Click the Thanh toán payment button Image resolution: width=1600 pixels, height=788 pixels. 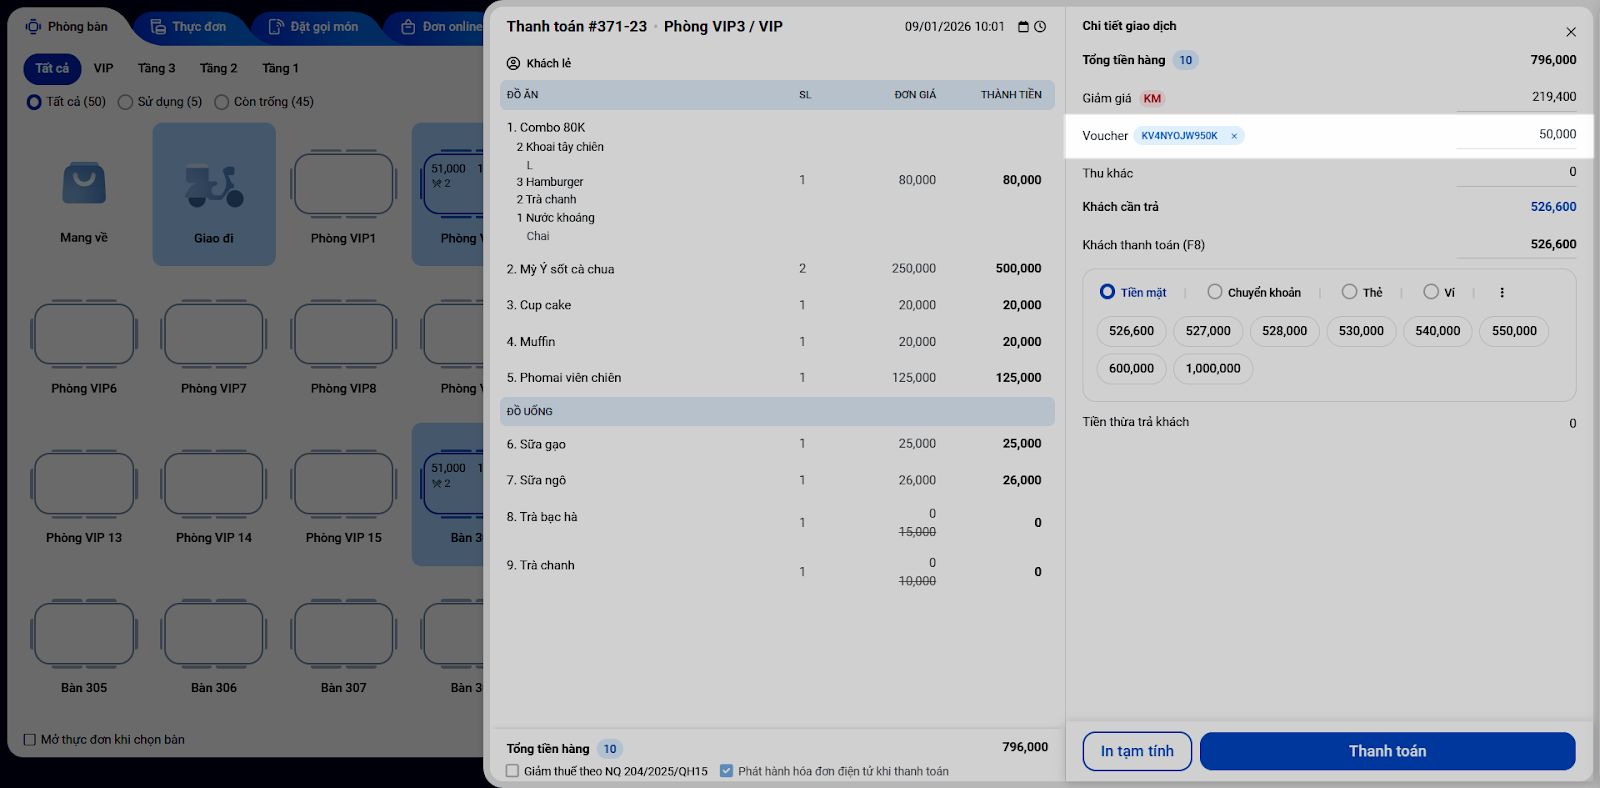1388,751
